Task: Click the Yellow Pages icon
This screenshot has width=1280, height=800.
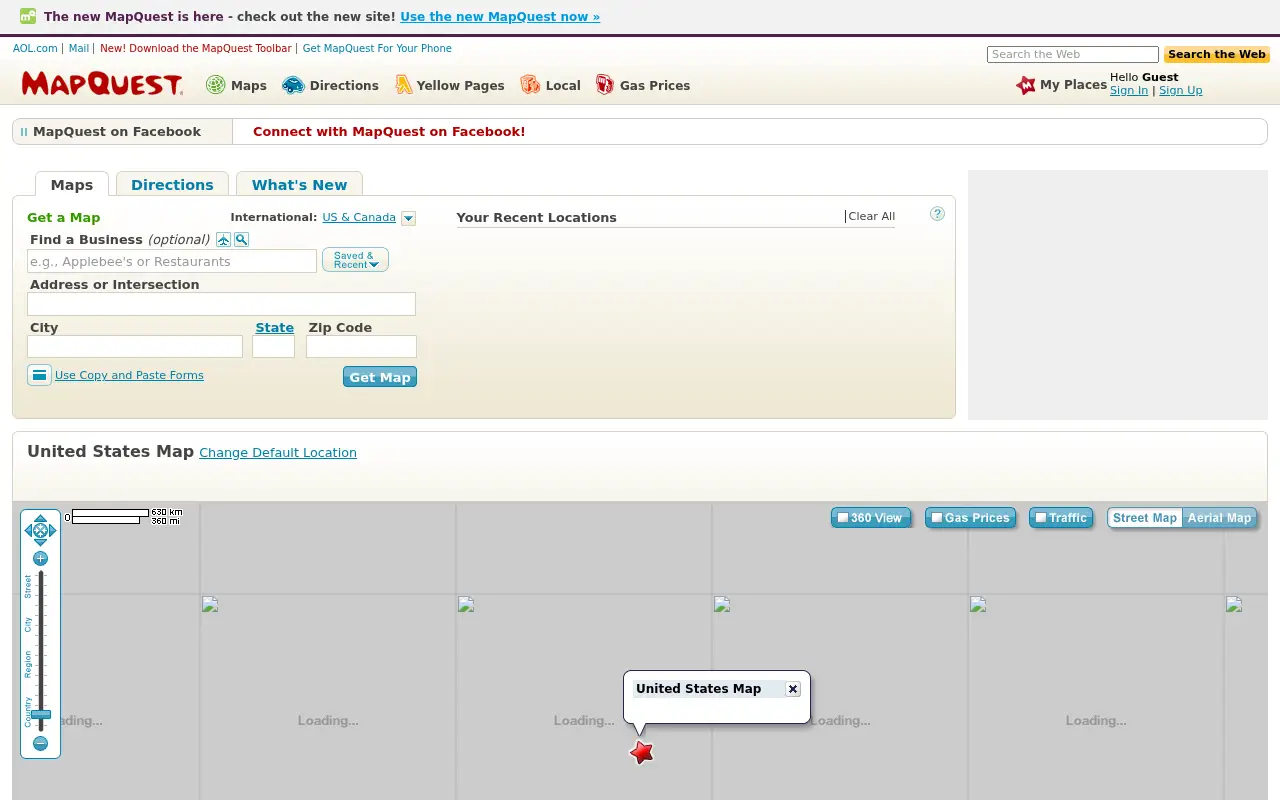Action: point(403,85)
